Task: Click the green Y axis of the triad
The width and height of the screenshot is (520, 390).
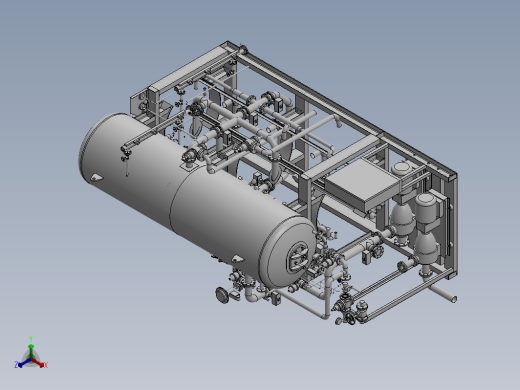Action: pyautogui.click(x=31, y=351)
